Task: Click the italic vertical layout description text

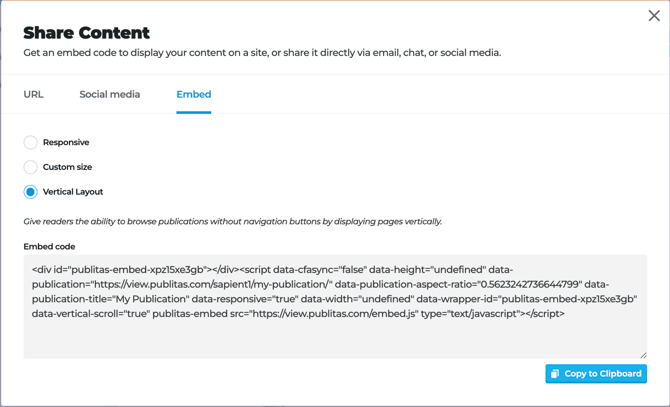Action: point(232,221)
